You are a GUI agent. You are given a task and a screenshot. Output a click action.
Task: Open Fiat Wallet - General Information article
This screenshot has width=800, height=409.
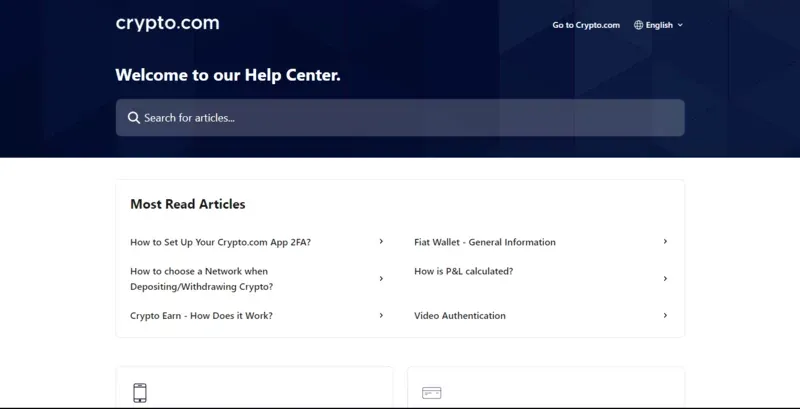click(x=485, y=242)
